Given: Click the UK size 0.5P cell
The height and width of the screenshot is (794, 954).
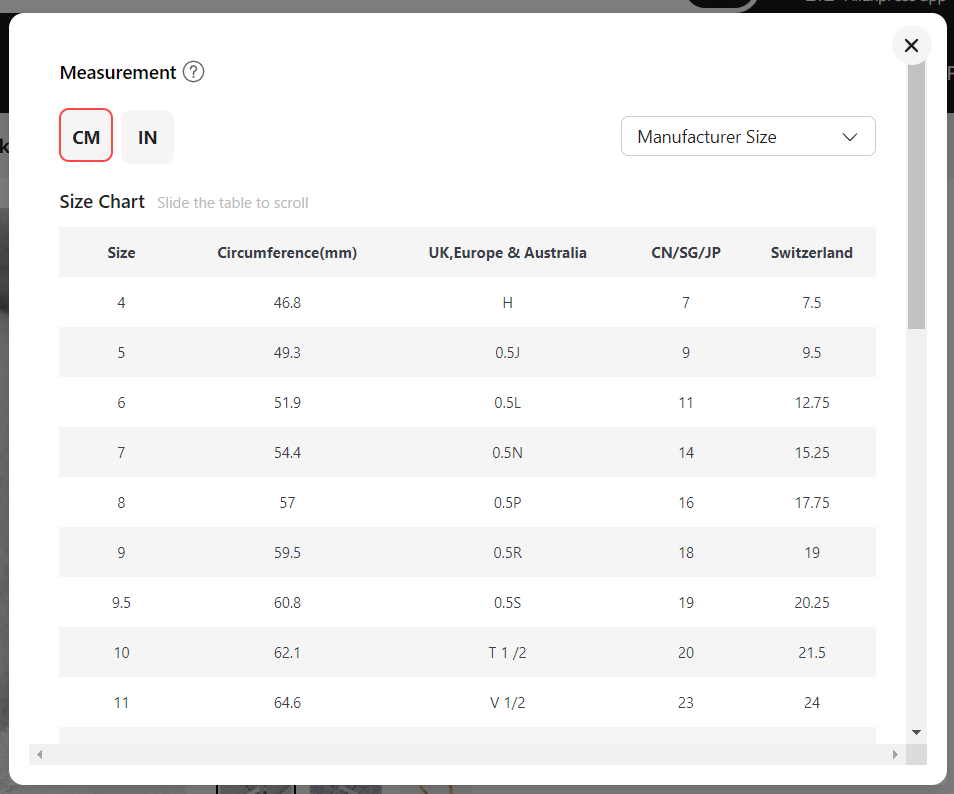Looking at the screenshot, I should point(507,503).
